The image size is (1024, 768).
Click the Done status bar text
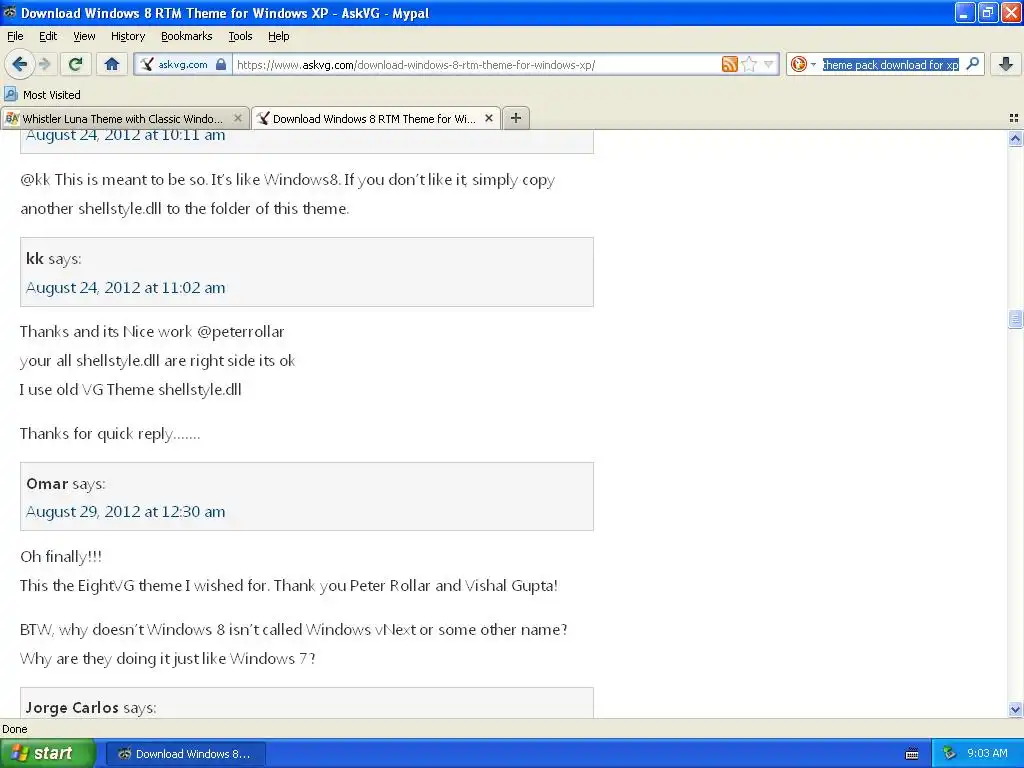(x=14, y=729)
